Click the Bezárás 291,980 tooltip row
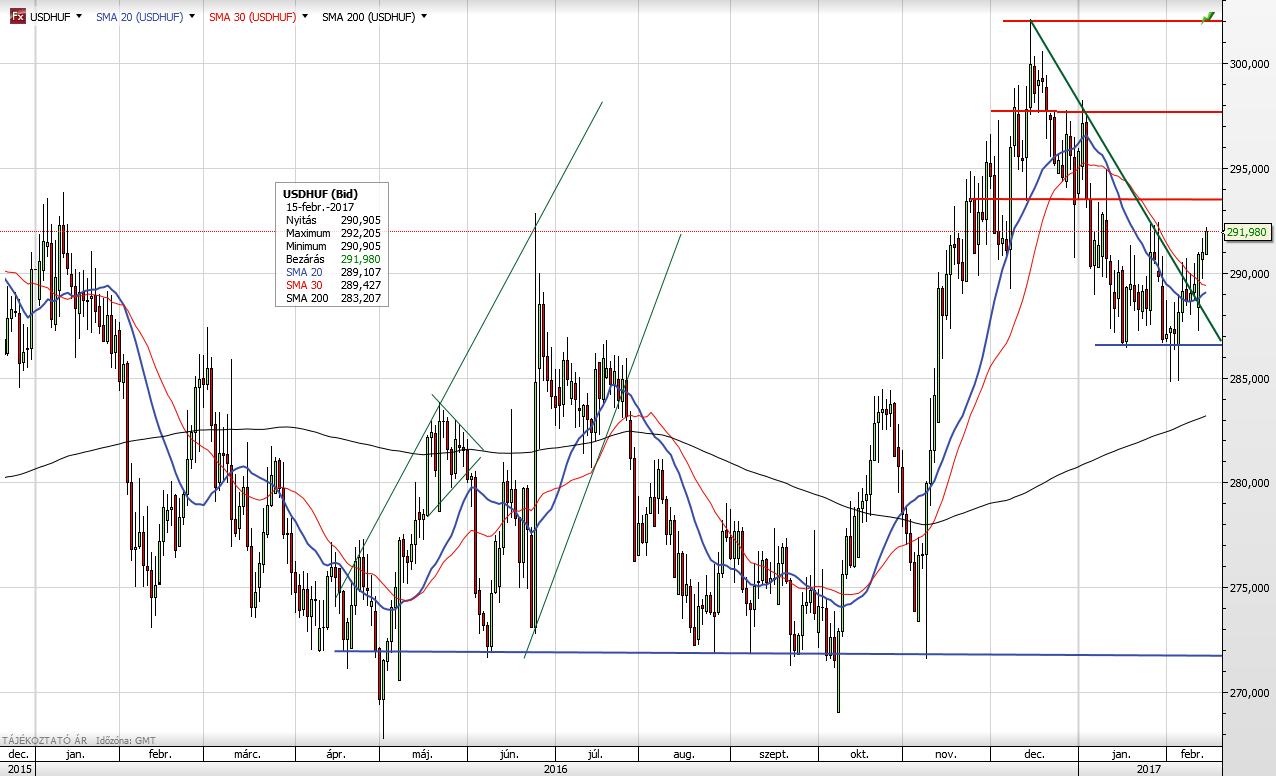The image size is (1276, 776). click(x=333, y=259)
